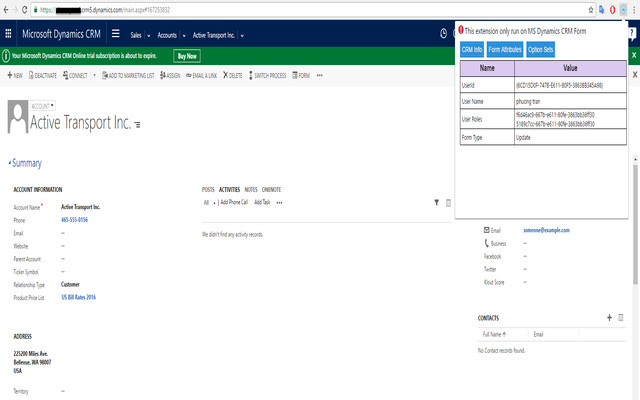The image size is (640, 400).
Task: Click NEW in command bar
Action: coord(15,76)
